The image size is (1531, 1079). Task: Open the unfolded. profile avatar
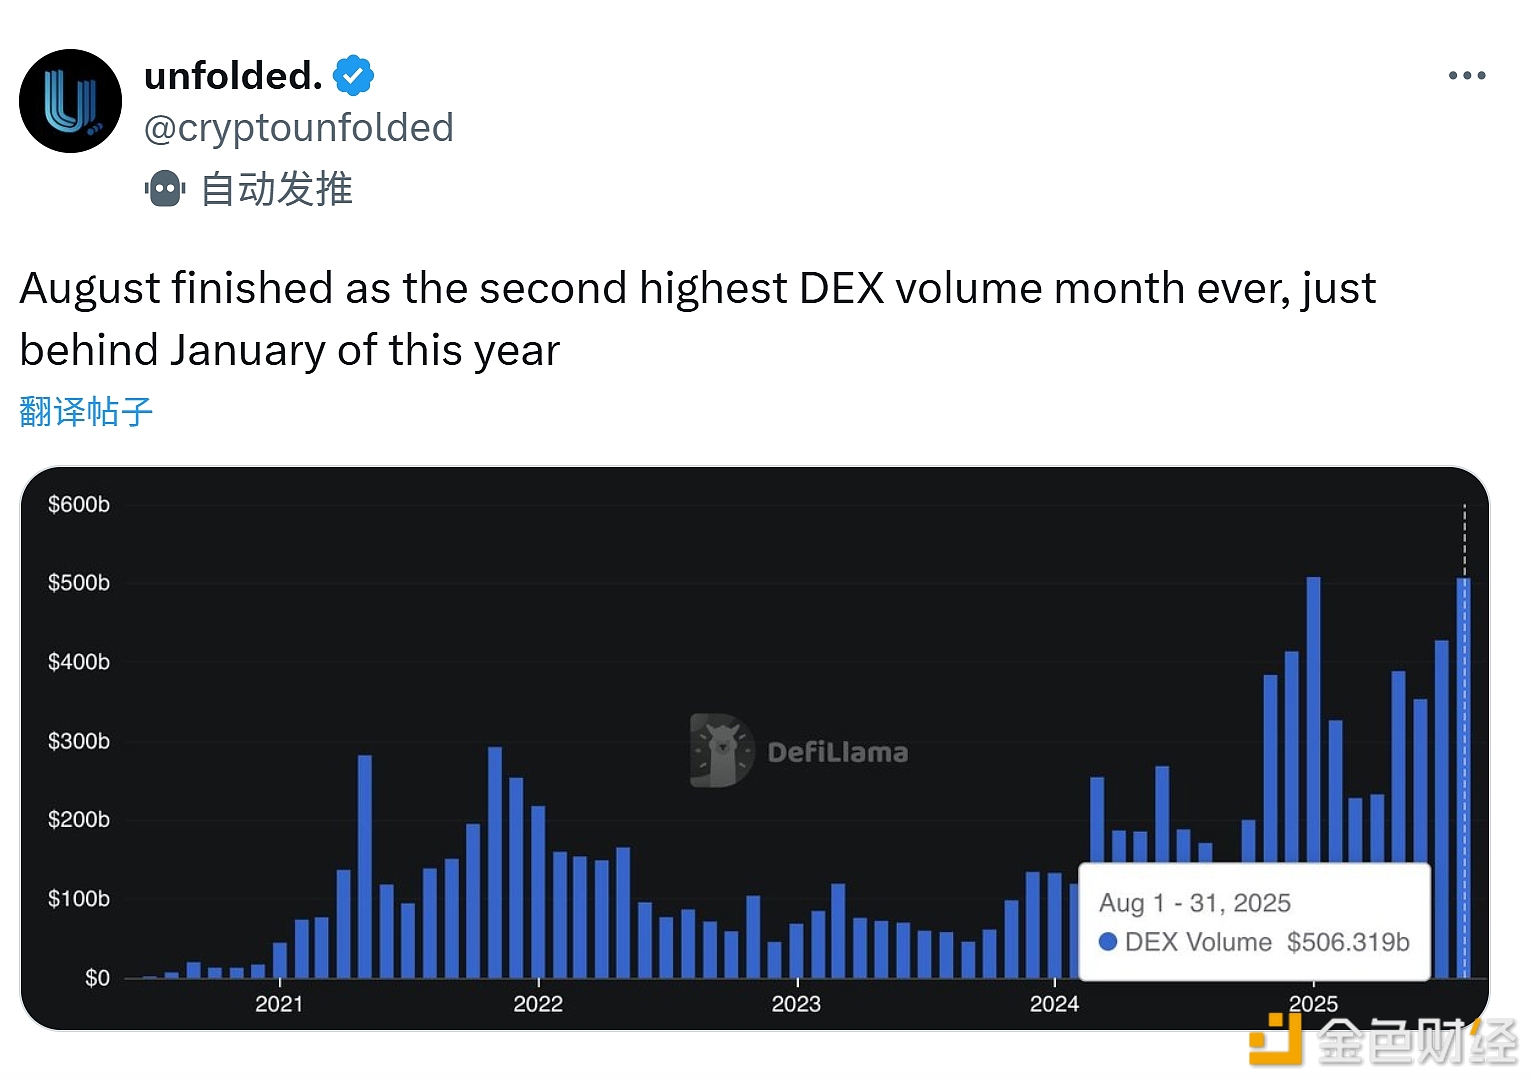point(70,101)
